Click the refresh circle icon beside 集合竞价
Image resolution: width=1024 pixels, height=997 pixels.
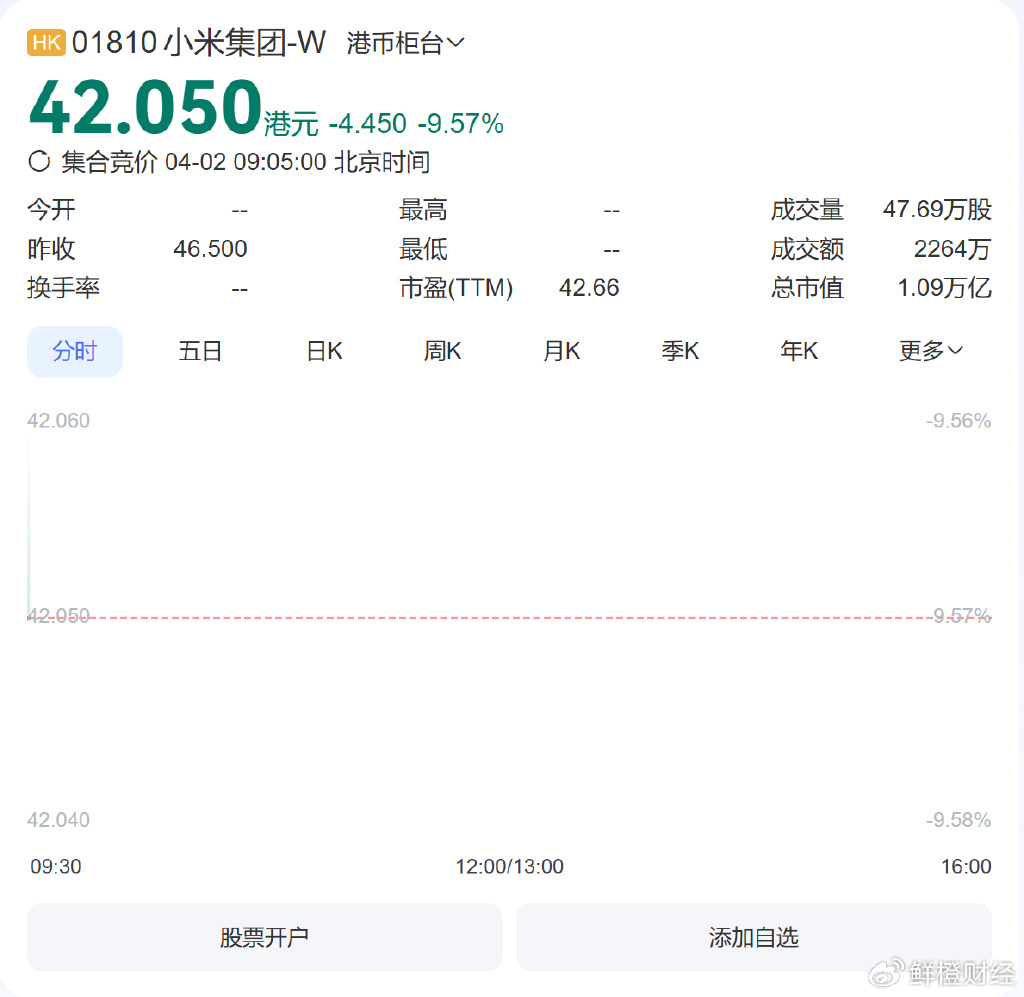[39, 161]
